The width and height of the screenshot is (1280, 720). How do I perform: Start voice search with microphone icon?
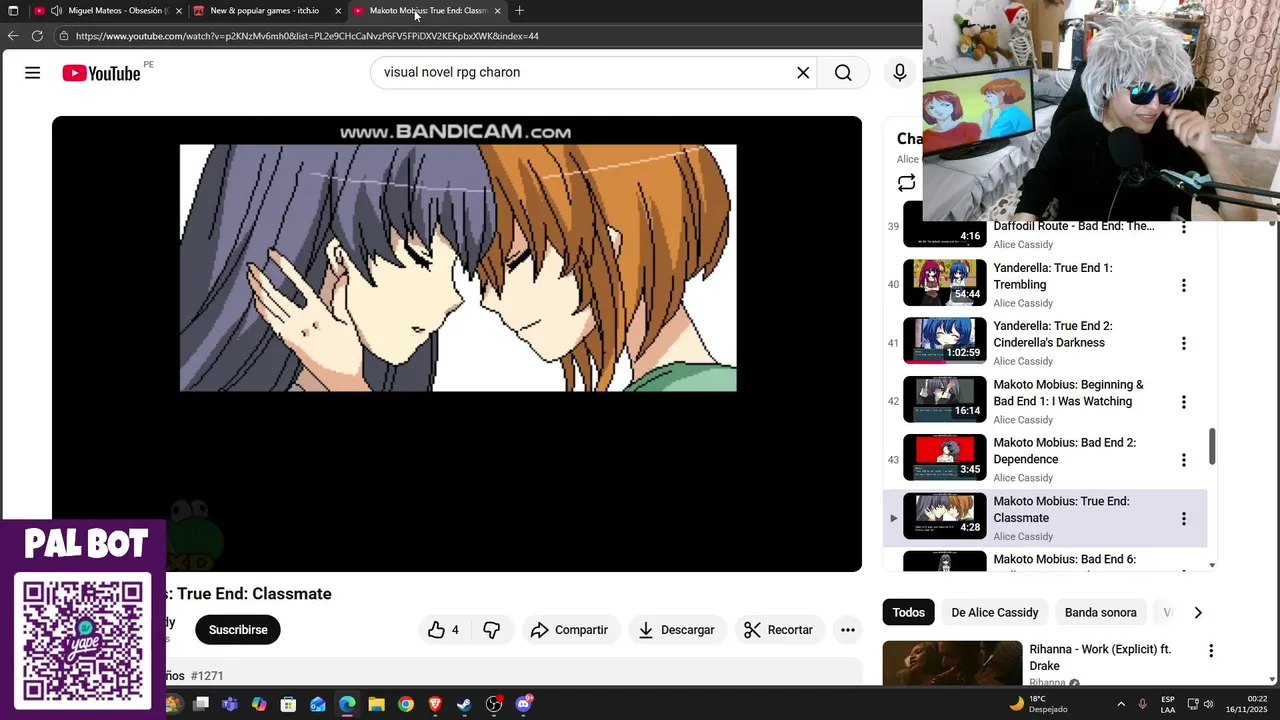pyautogui.click(x=900, y=72)
